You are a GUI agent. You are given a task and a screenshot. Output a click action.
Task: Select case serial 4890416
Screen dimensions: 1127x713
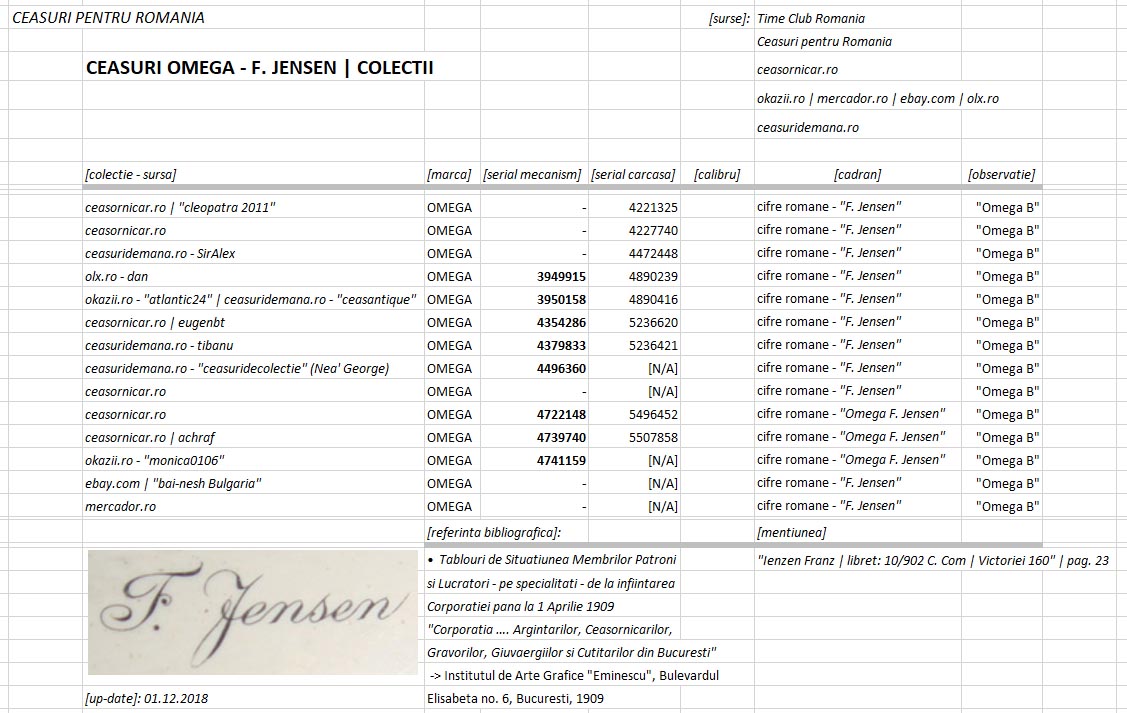coord(653,300)
